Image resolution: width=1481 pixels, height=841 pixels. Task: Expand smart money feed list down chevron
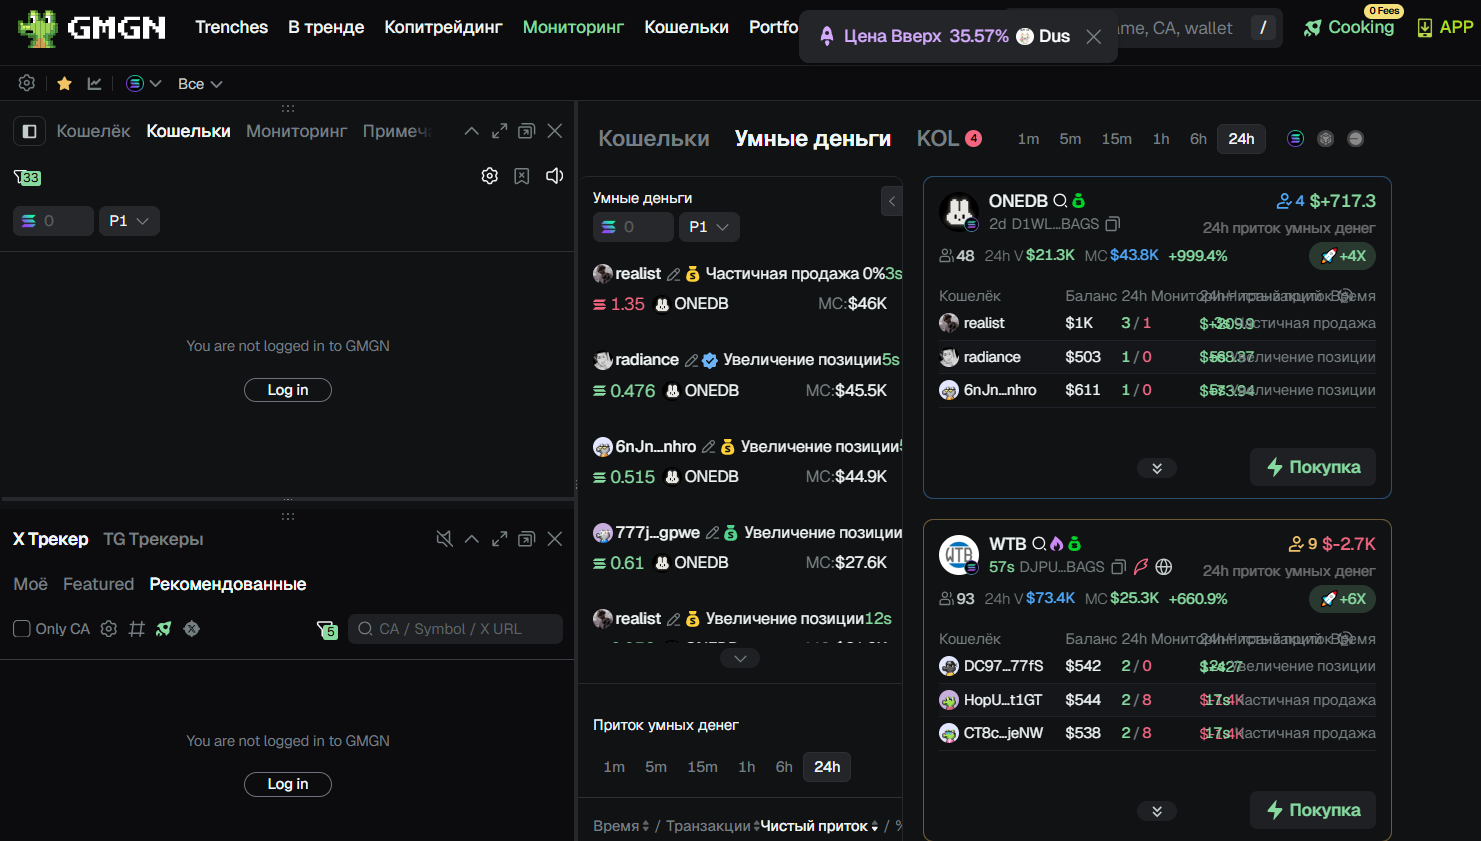[x=740, y=658]
